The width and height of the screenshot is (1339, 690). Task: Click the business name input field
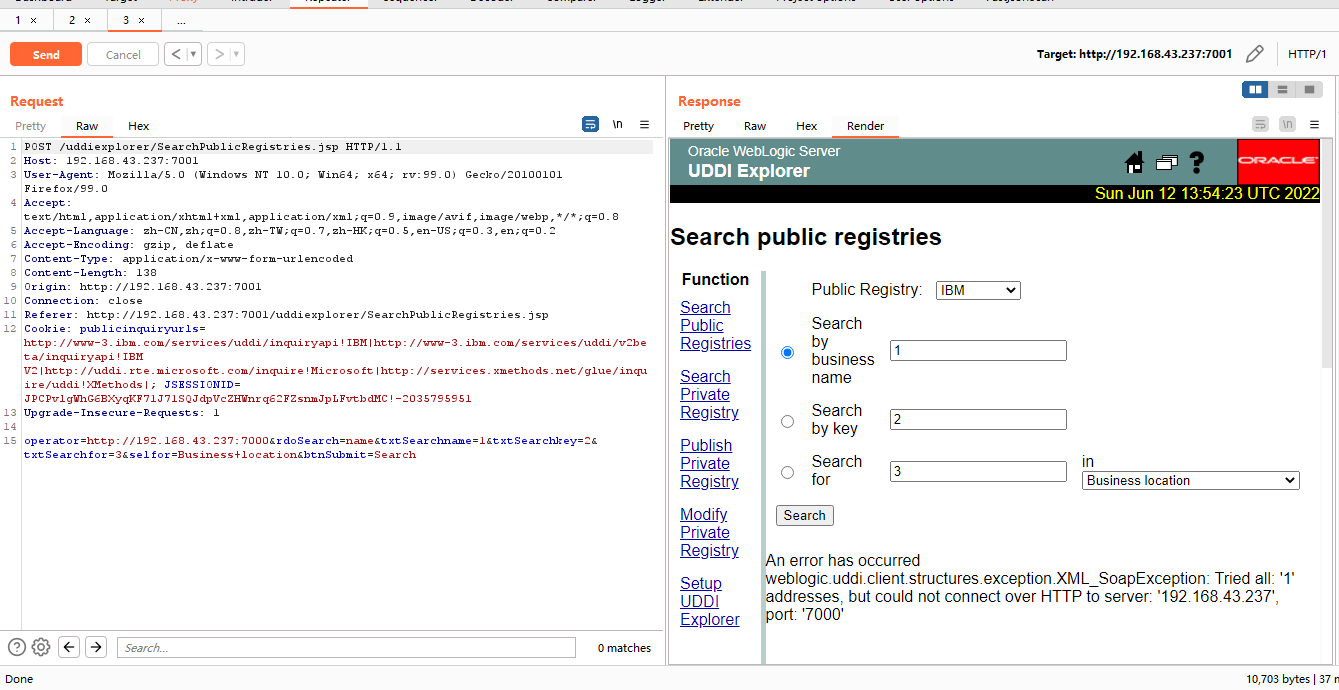coord(978,350)
